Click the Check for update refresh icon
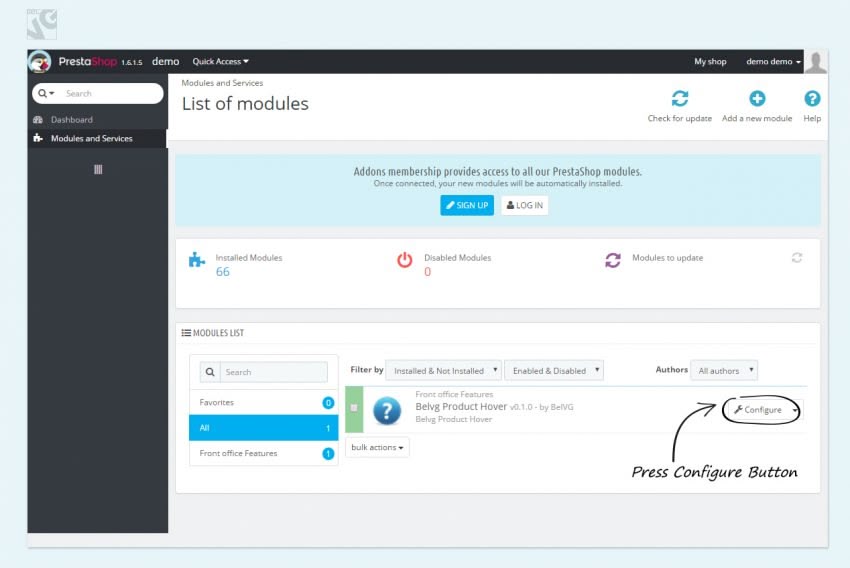850x568 pixels. click(680, 99)
